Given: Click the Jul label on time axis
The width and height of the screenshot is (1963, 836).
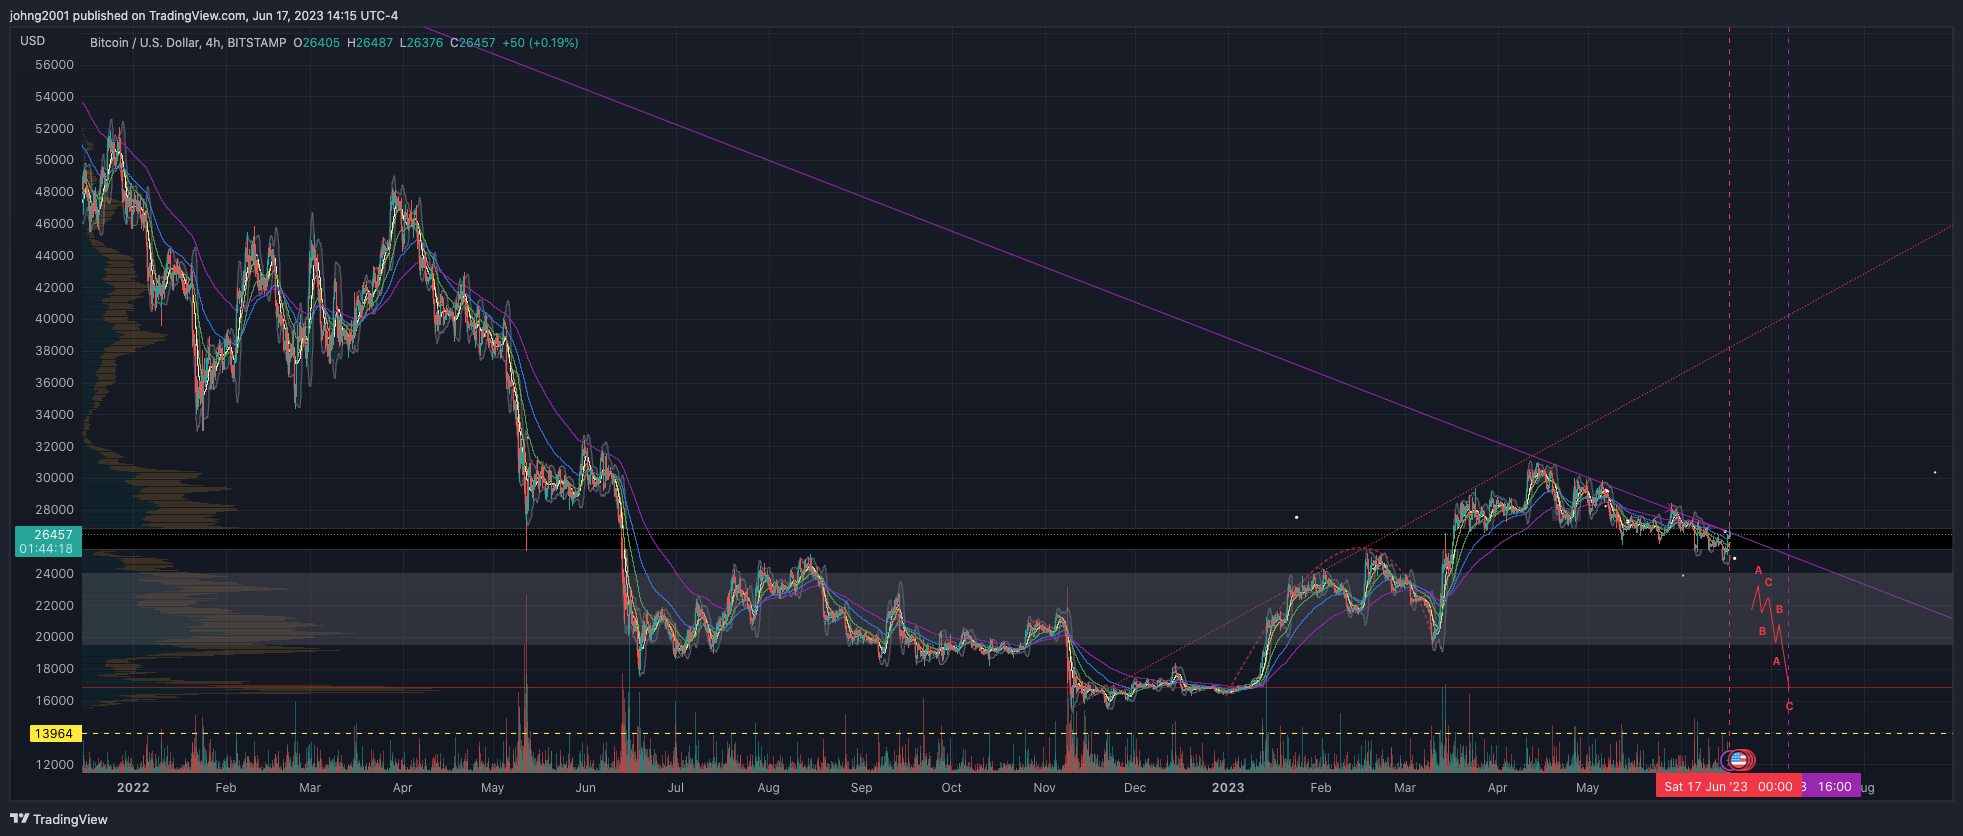Looking at the screenshot, I should click(676, 788).
